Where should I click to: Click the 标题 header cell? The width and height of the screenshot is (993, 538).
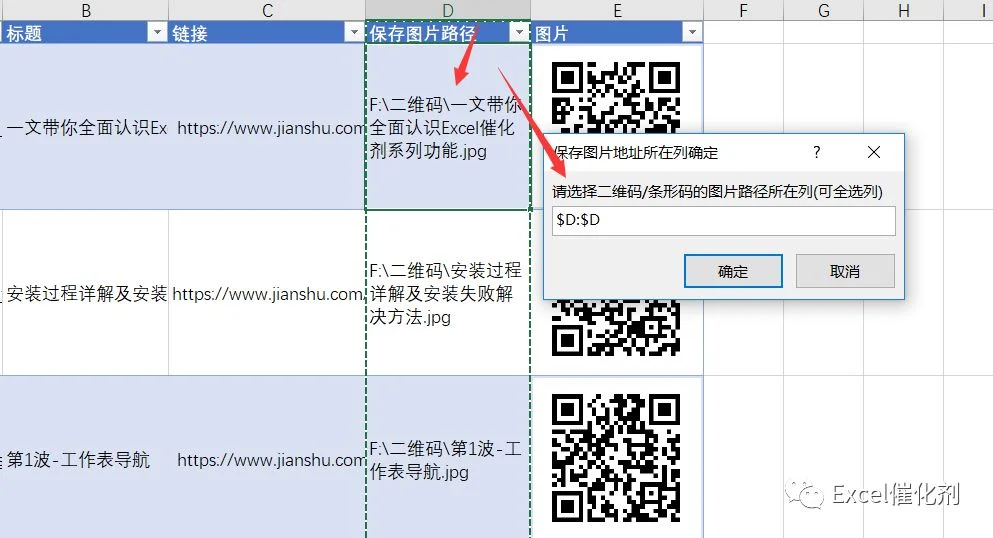[x=85, y=32]
